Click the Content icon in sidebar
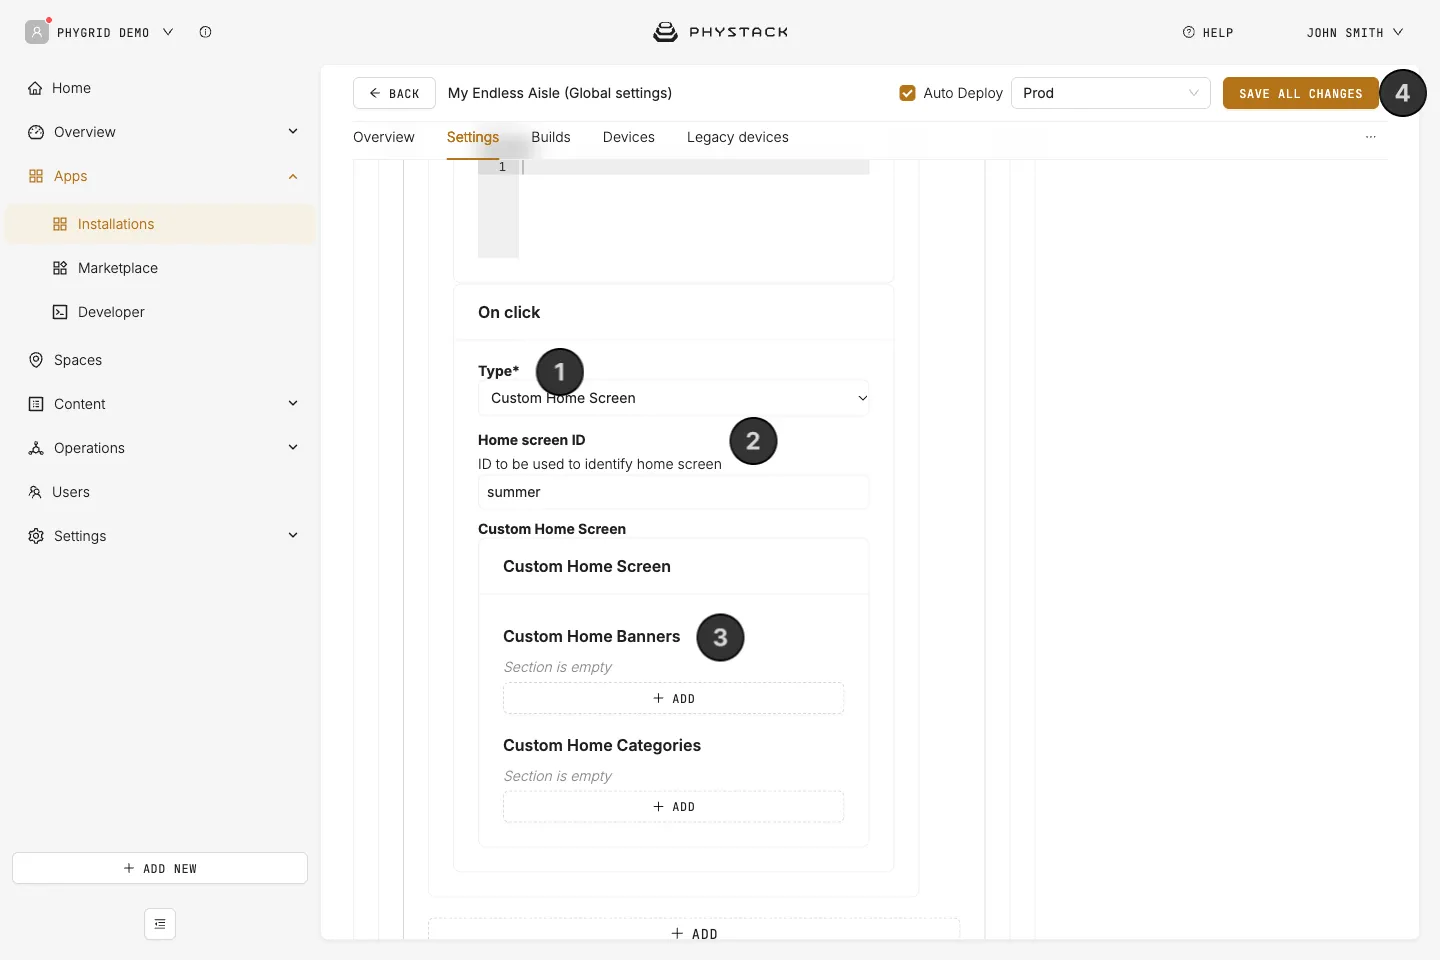 pos(36,404)
